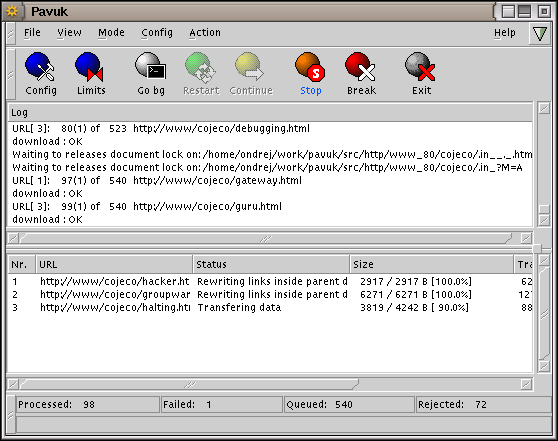The height and width of the screenshot is (441, 558).
Task: Quit using the Exit toolbar icon
Action: click(x=421, y=74)
